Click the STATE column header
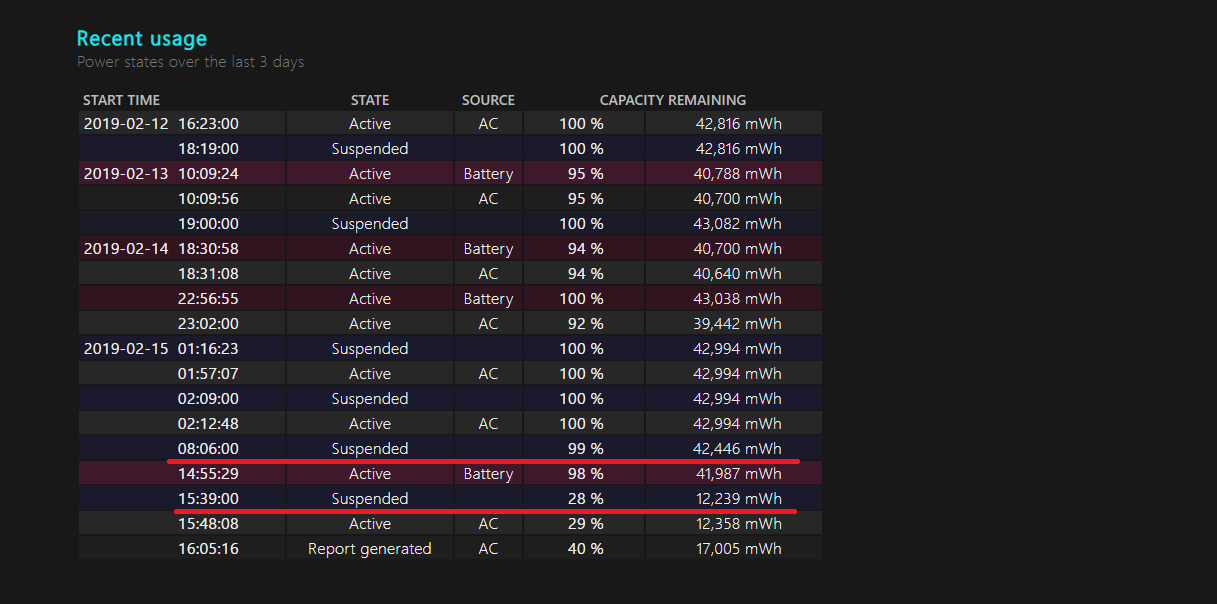The image size is (1217, 604). (x=370, y=100)
